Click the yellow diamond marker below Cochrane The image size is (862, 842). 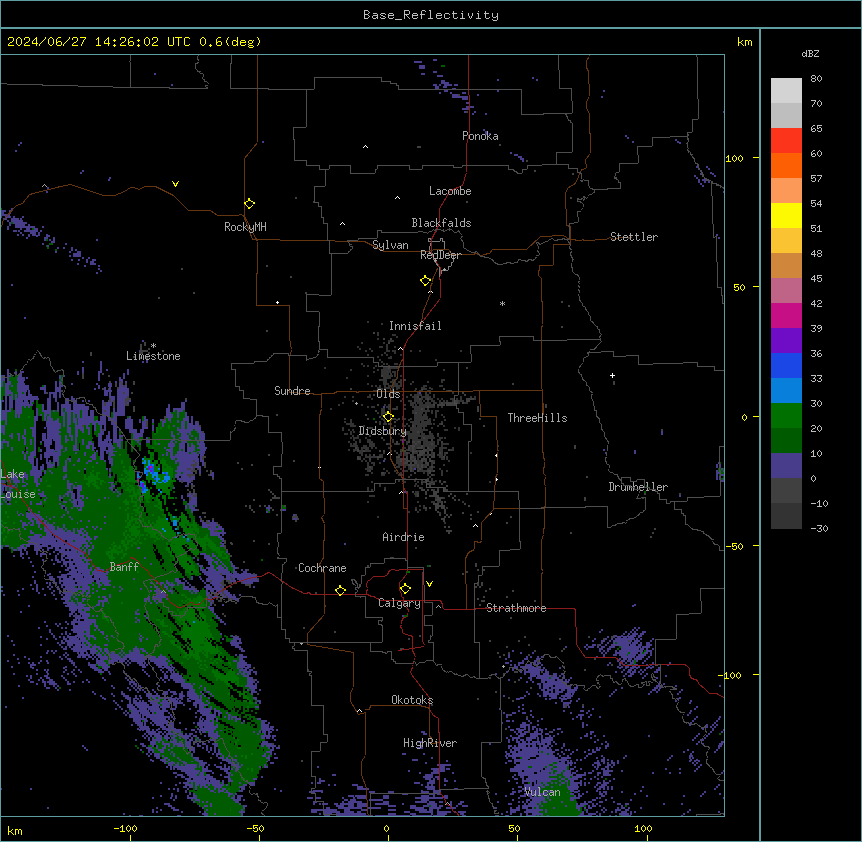click(x=340, y=590)
